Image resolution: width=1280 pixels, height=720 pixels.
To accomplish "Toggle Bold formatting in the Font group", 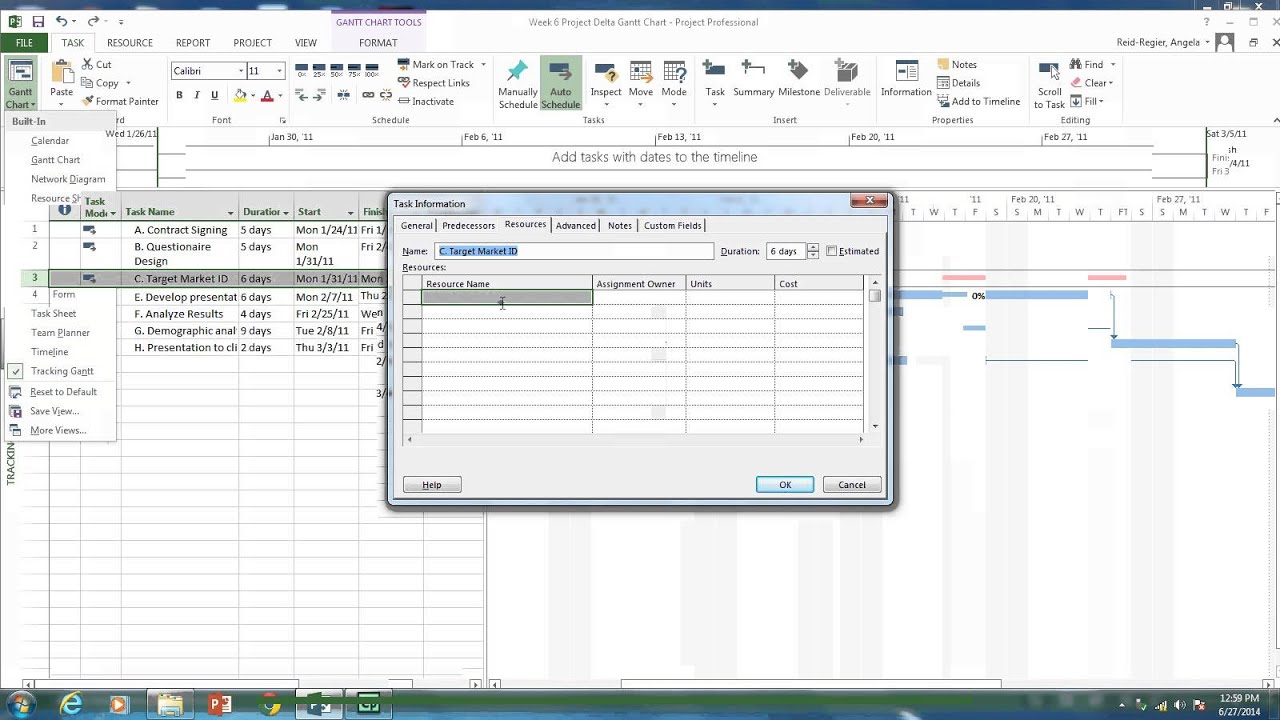I will click(x=179, y=96).
